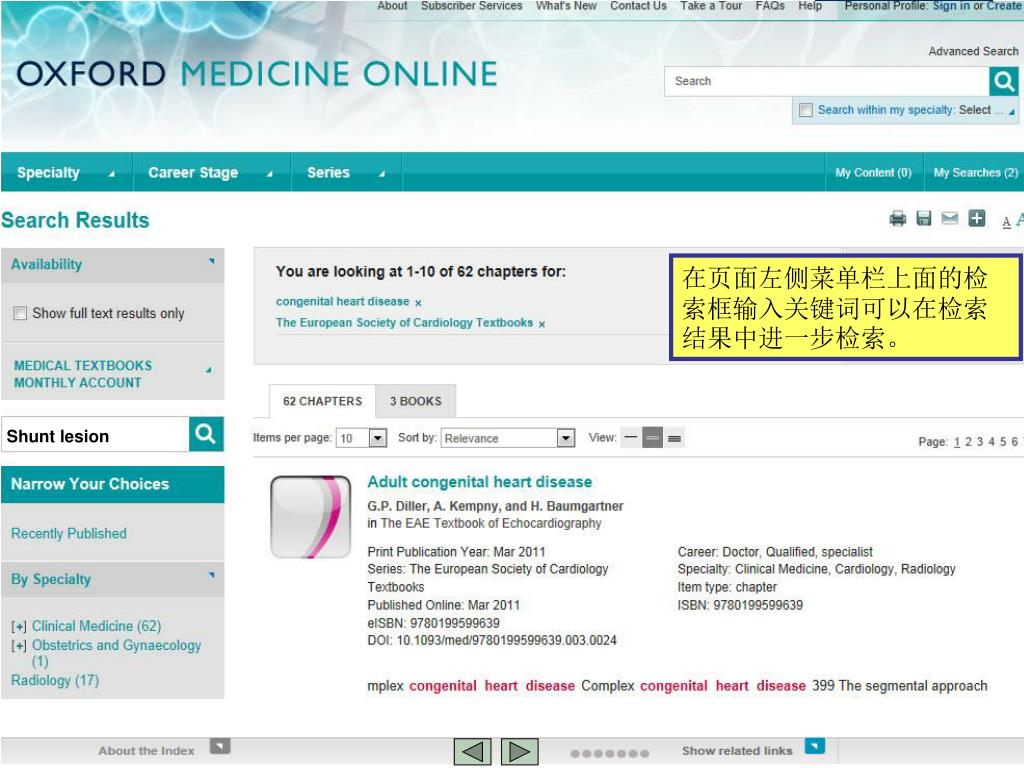Go to next slide arrow
The image size is (1024, 768).
520,752
